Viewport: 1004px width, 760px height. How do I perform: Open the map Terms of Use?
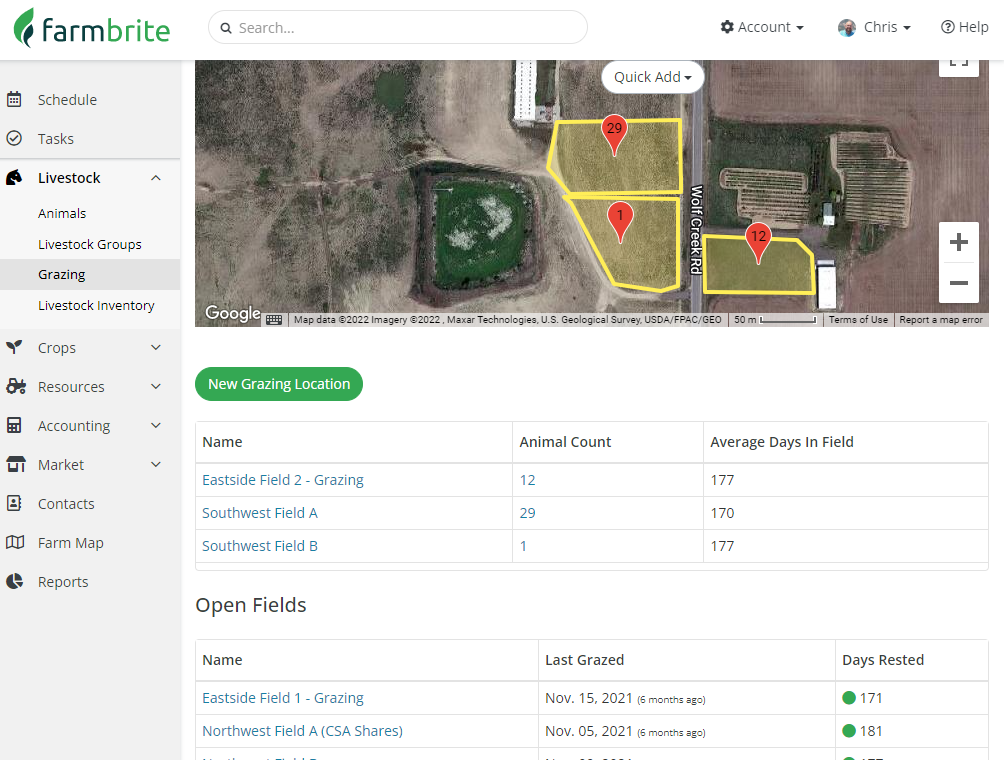click(858, 319)
